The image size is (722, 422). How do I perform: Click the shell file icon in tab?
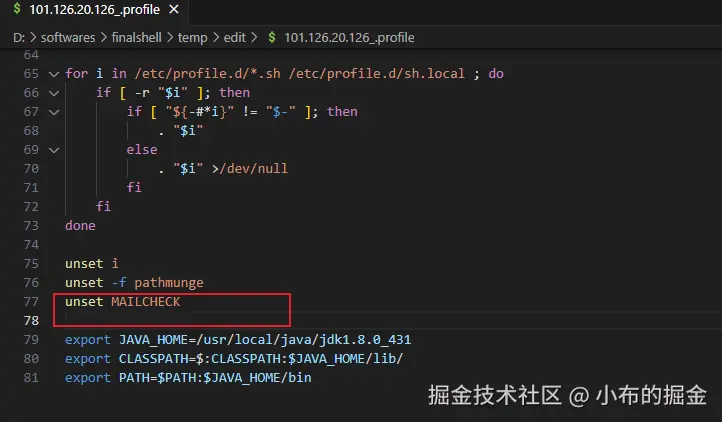click(17, 9)
